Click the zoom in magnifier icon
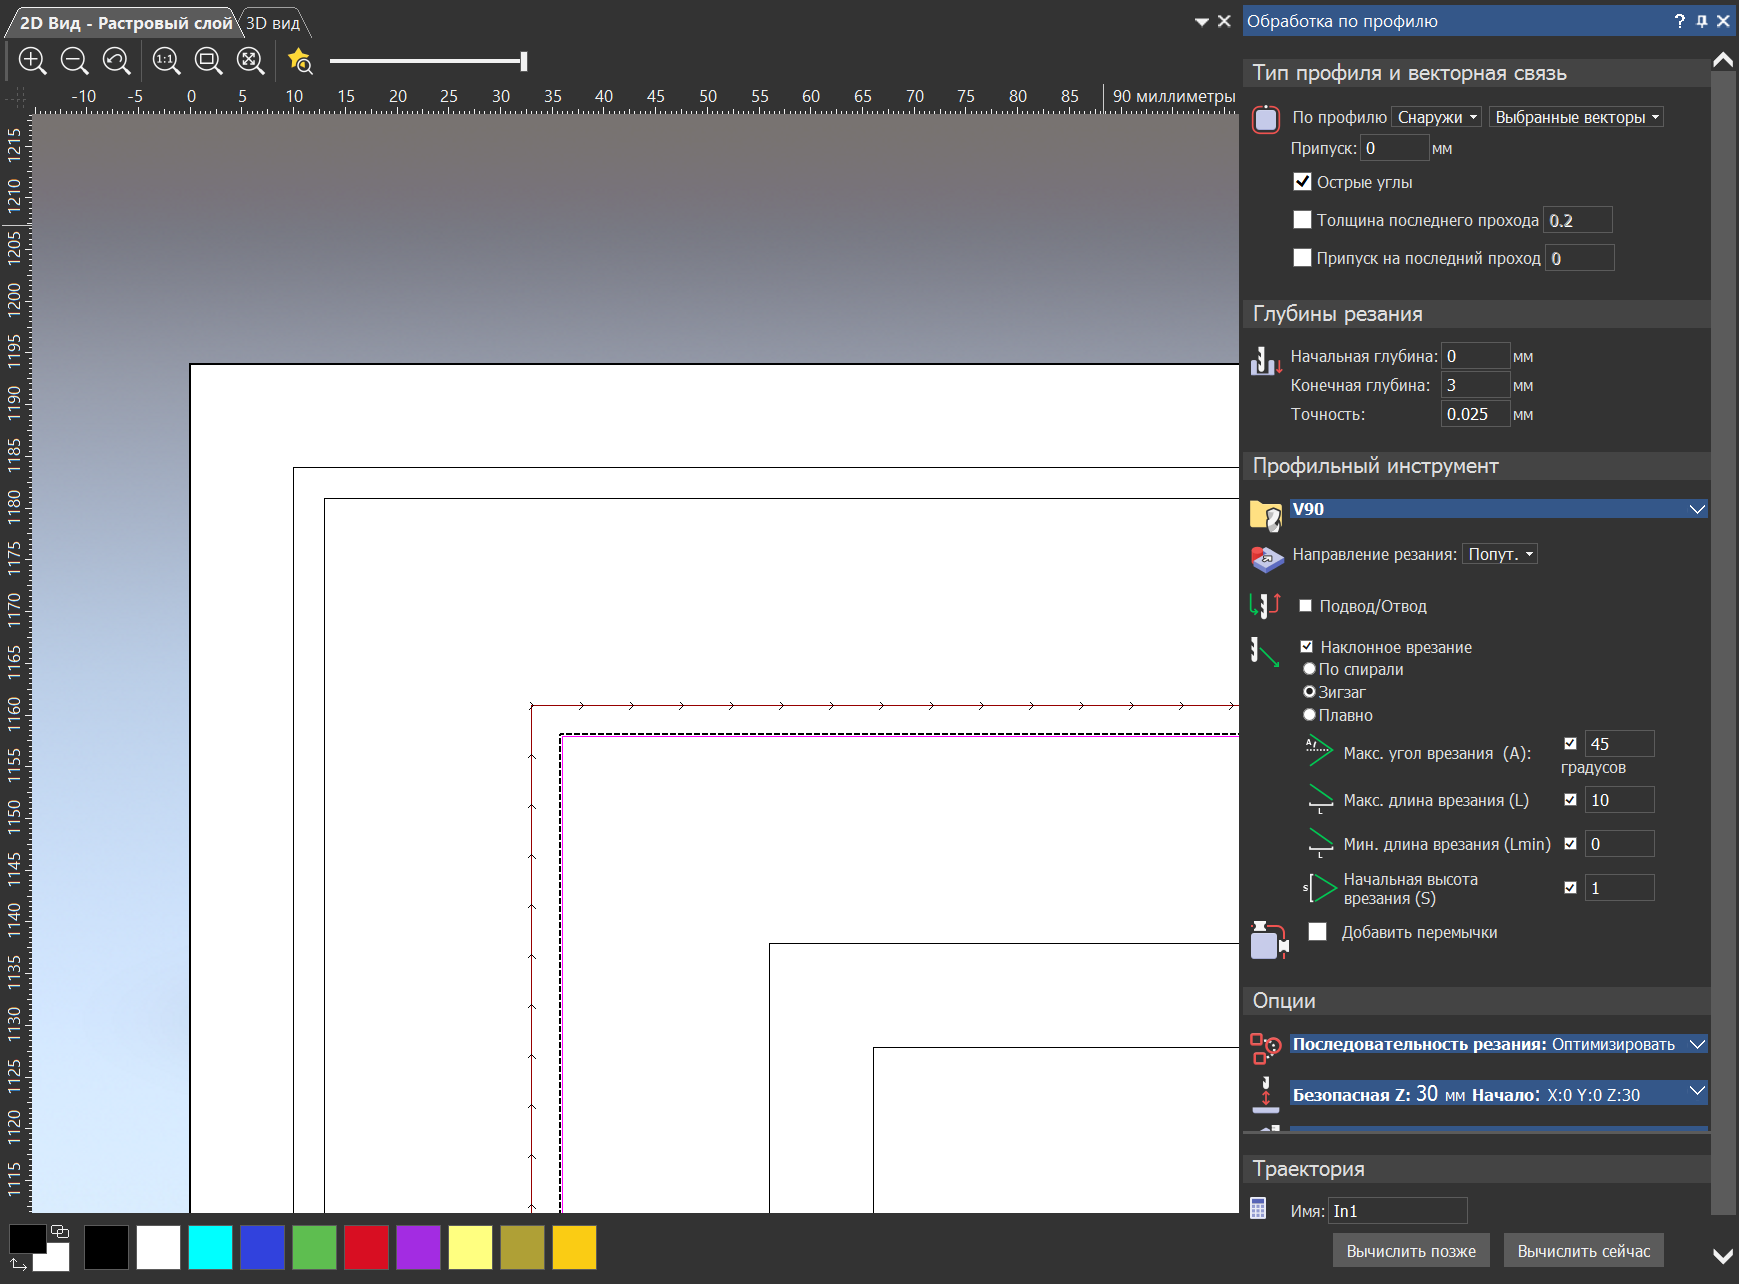 [33, 61]
